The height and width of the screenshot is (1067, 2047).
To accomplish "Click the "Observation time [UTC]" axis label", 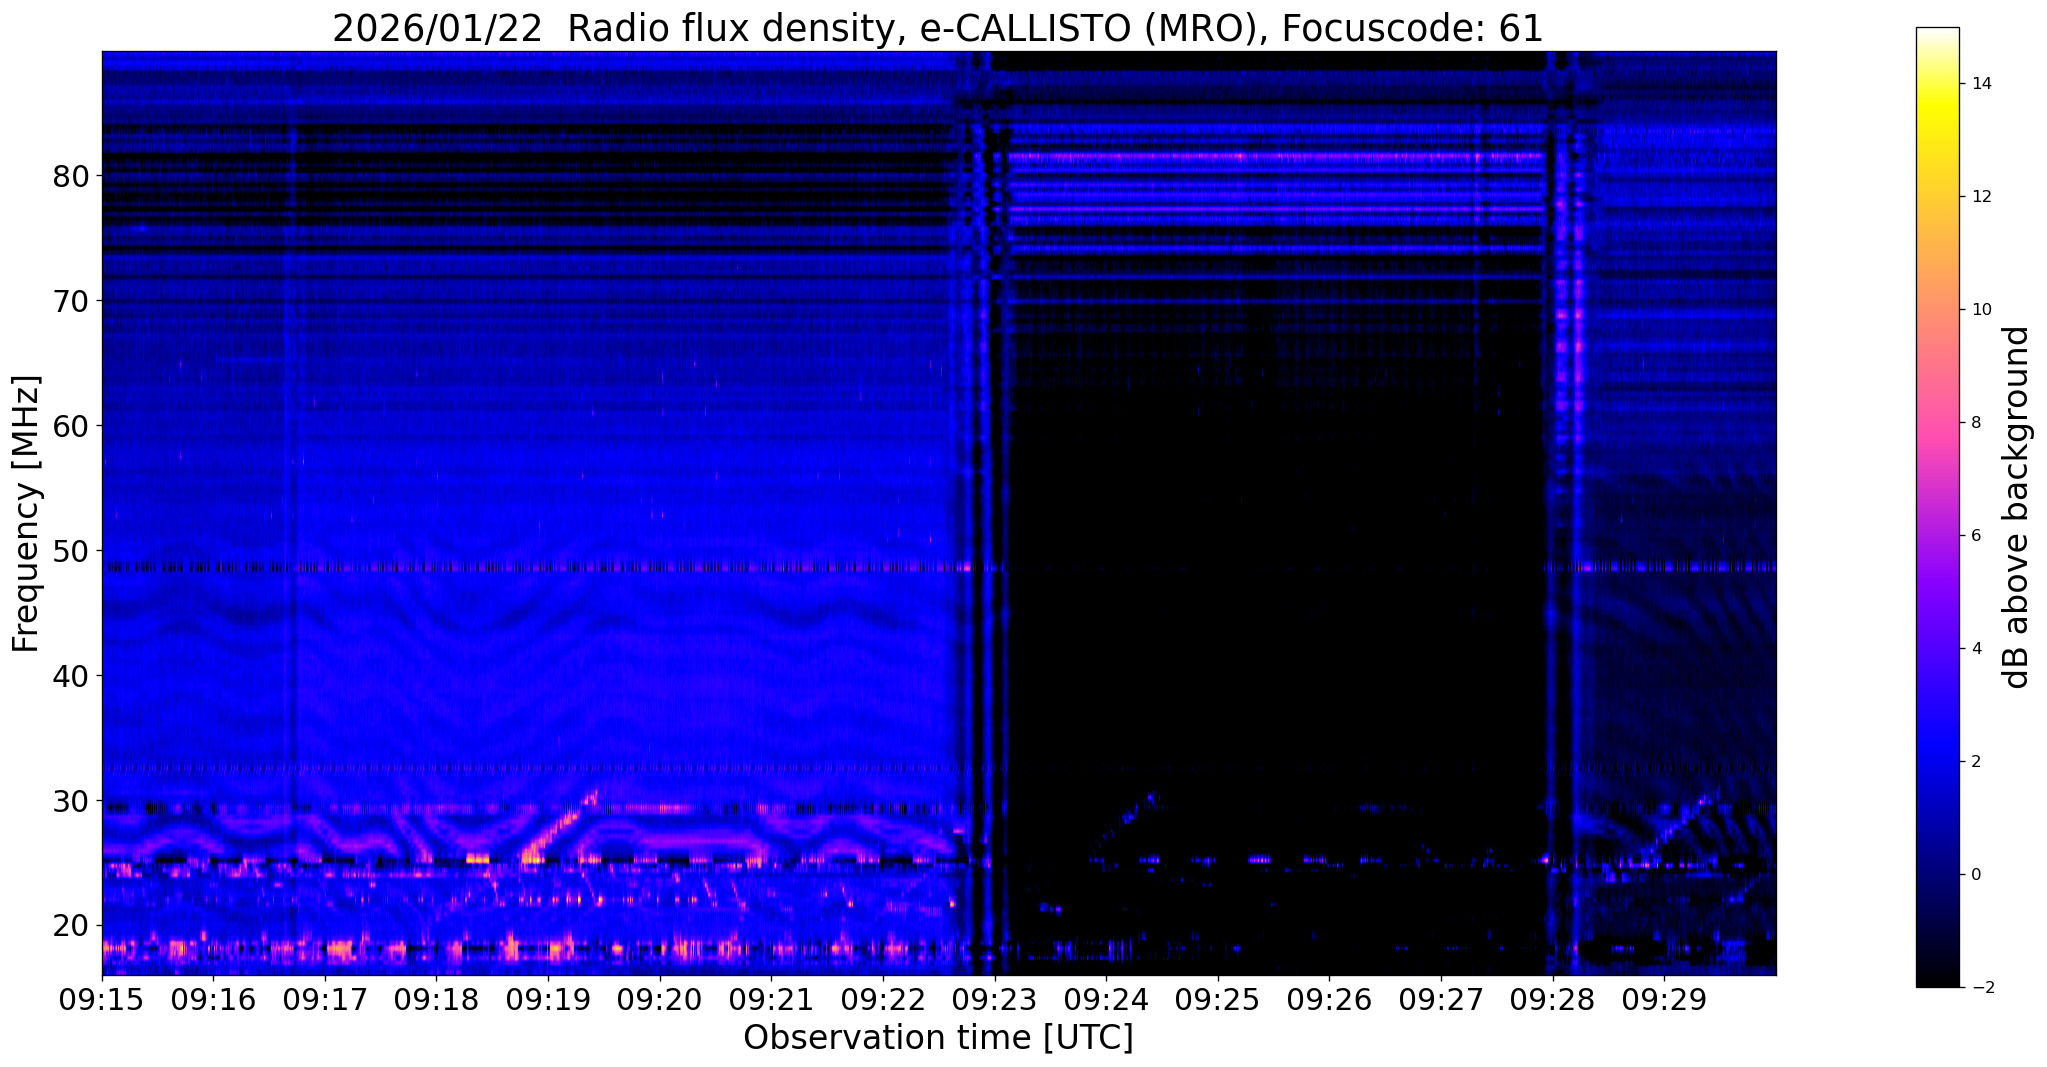I will coord(938,1038).
